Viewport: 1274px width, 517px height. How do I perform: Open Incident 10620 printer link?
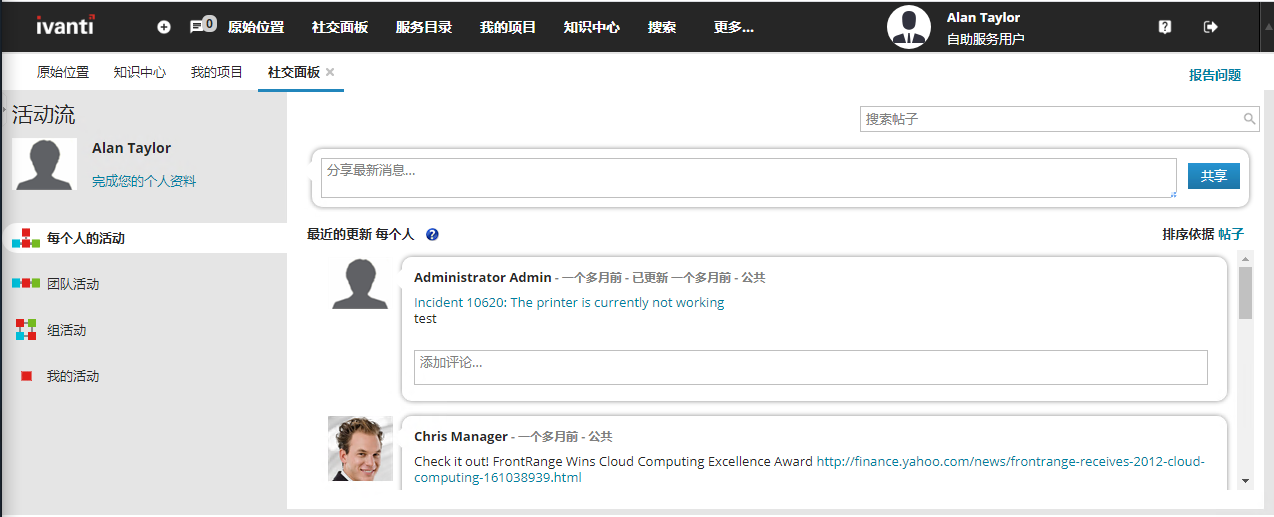(569, 302)
